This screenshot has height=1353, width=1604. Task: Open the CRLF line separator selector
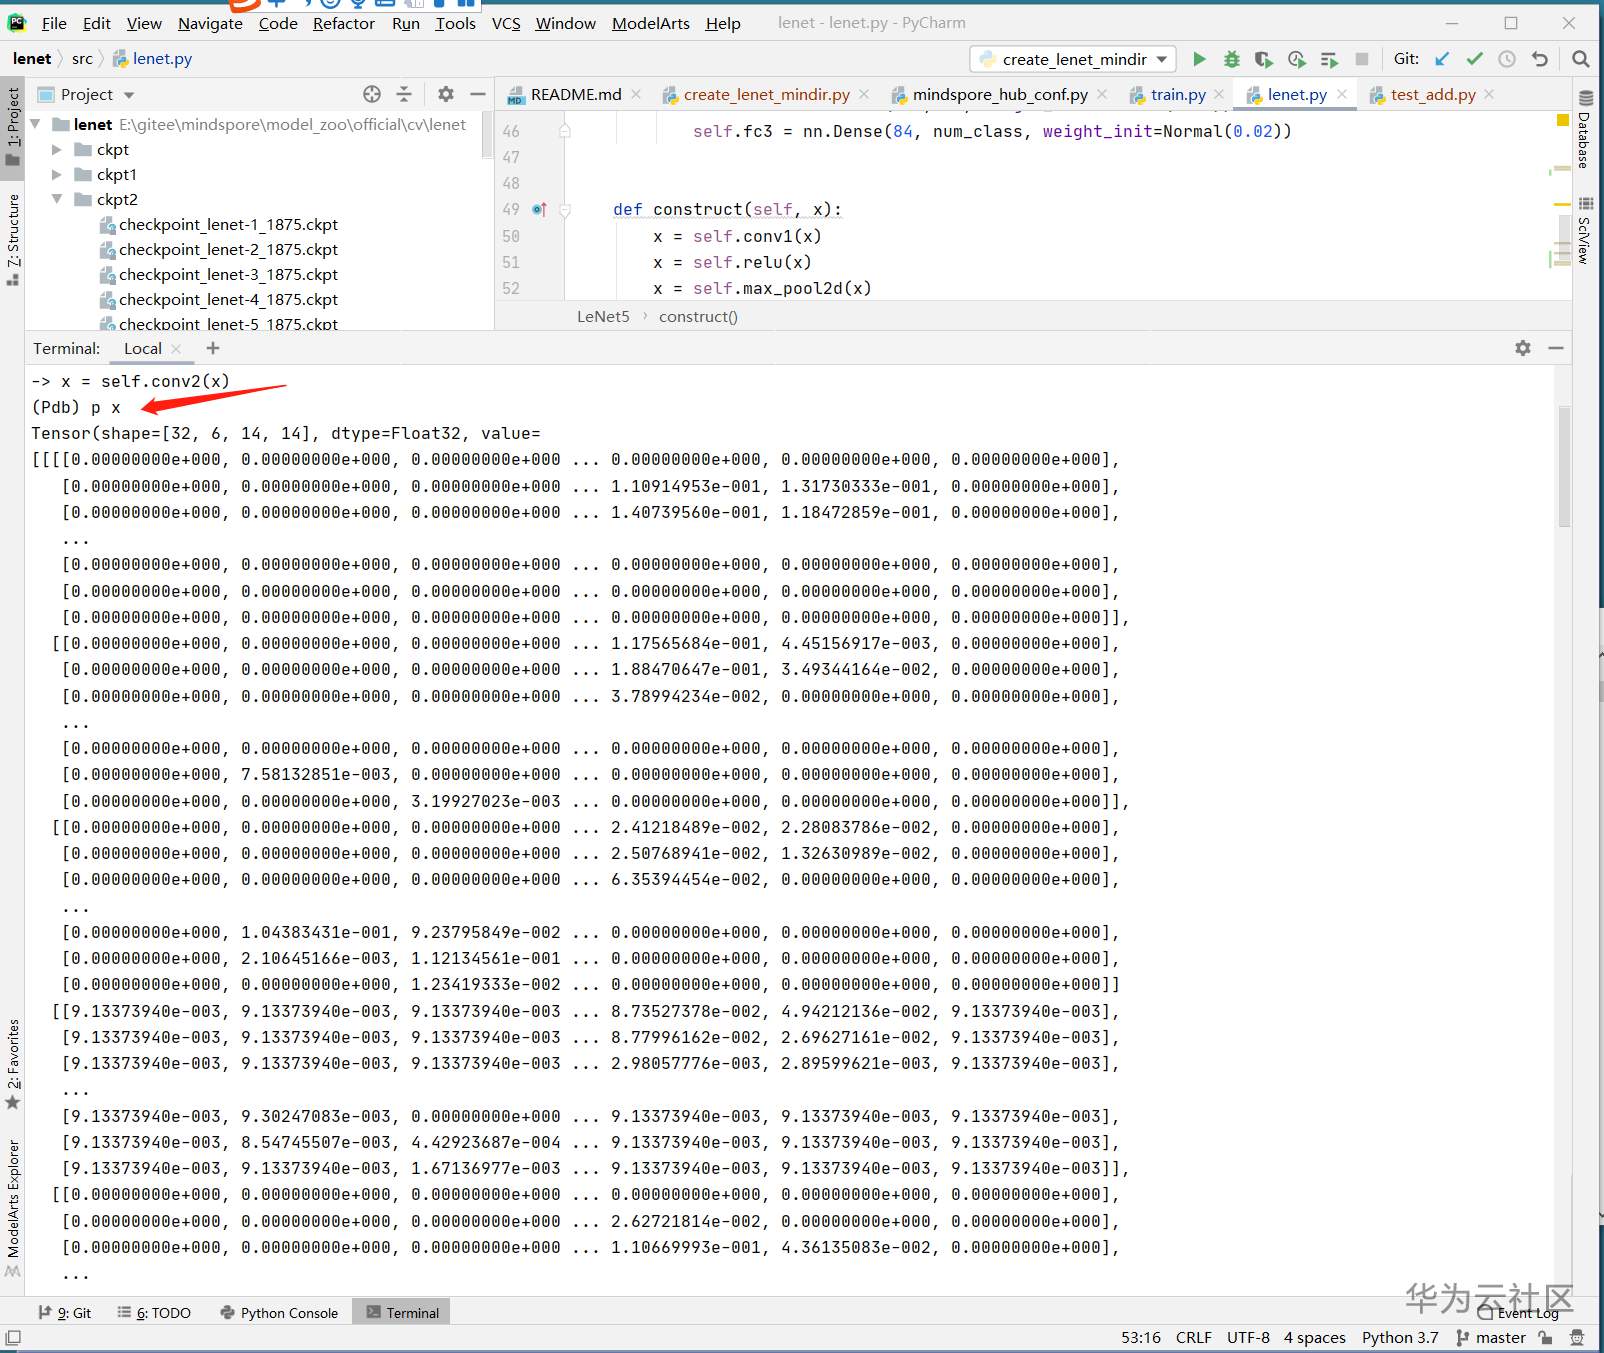pos(1194,1338)
